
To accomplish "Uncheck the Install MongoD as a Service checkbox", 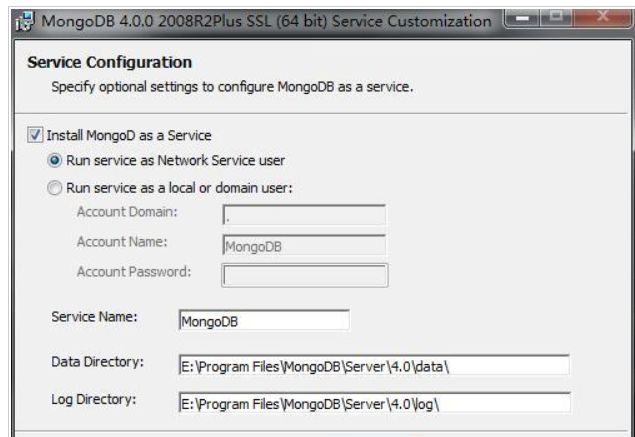I will click(35, 135).
